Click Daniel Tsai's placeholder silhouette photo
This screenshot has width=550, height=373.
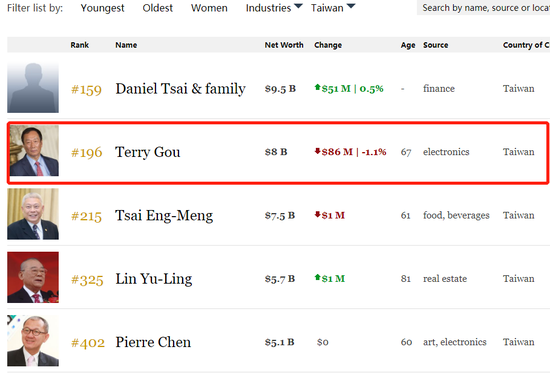pyautogui.click(x=33, y=87)
